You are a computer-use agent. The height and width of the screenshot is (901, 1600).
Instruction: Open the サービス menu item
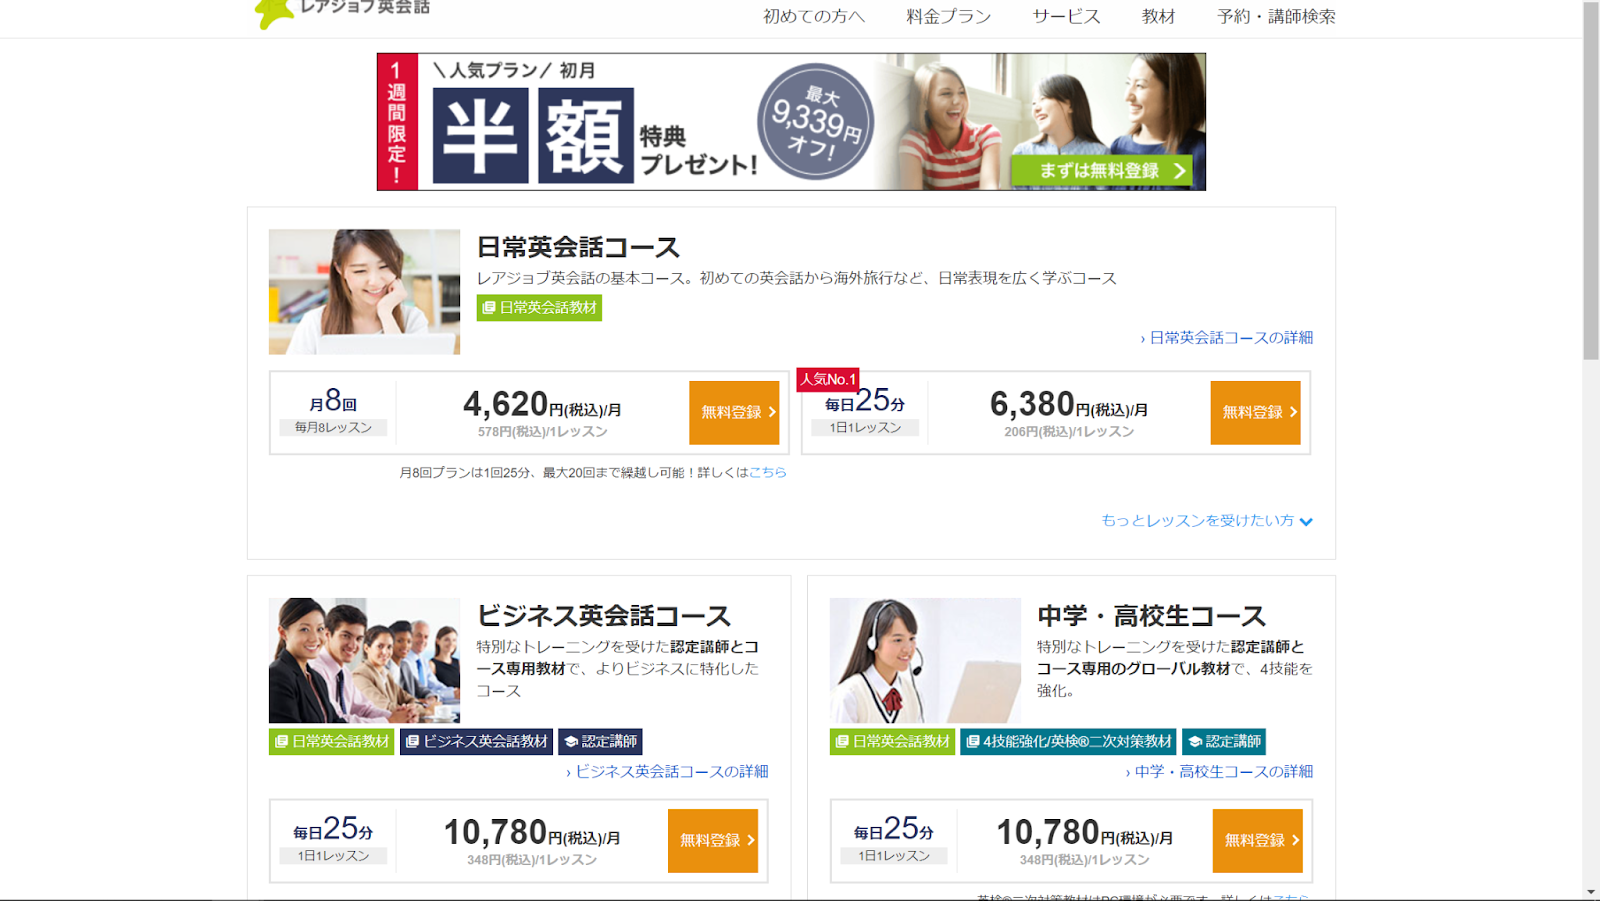click(x=1066, y=16)
